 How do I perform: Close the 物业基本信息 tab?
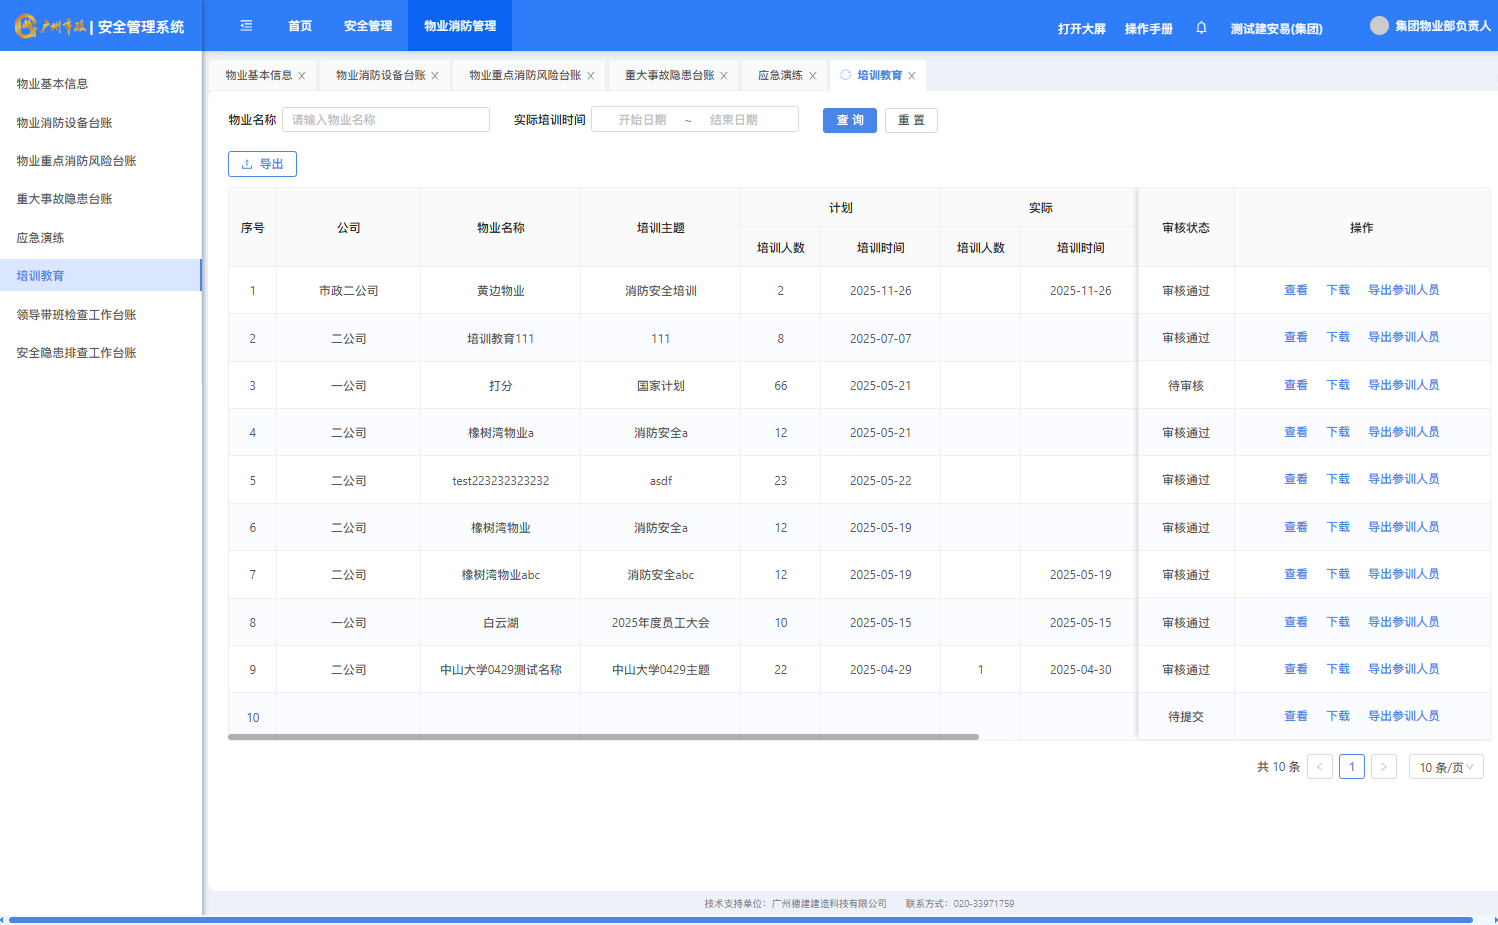click(x=302, y=76)
